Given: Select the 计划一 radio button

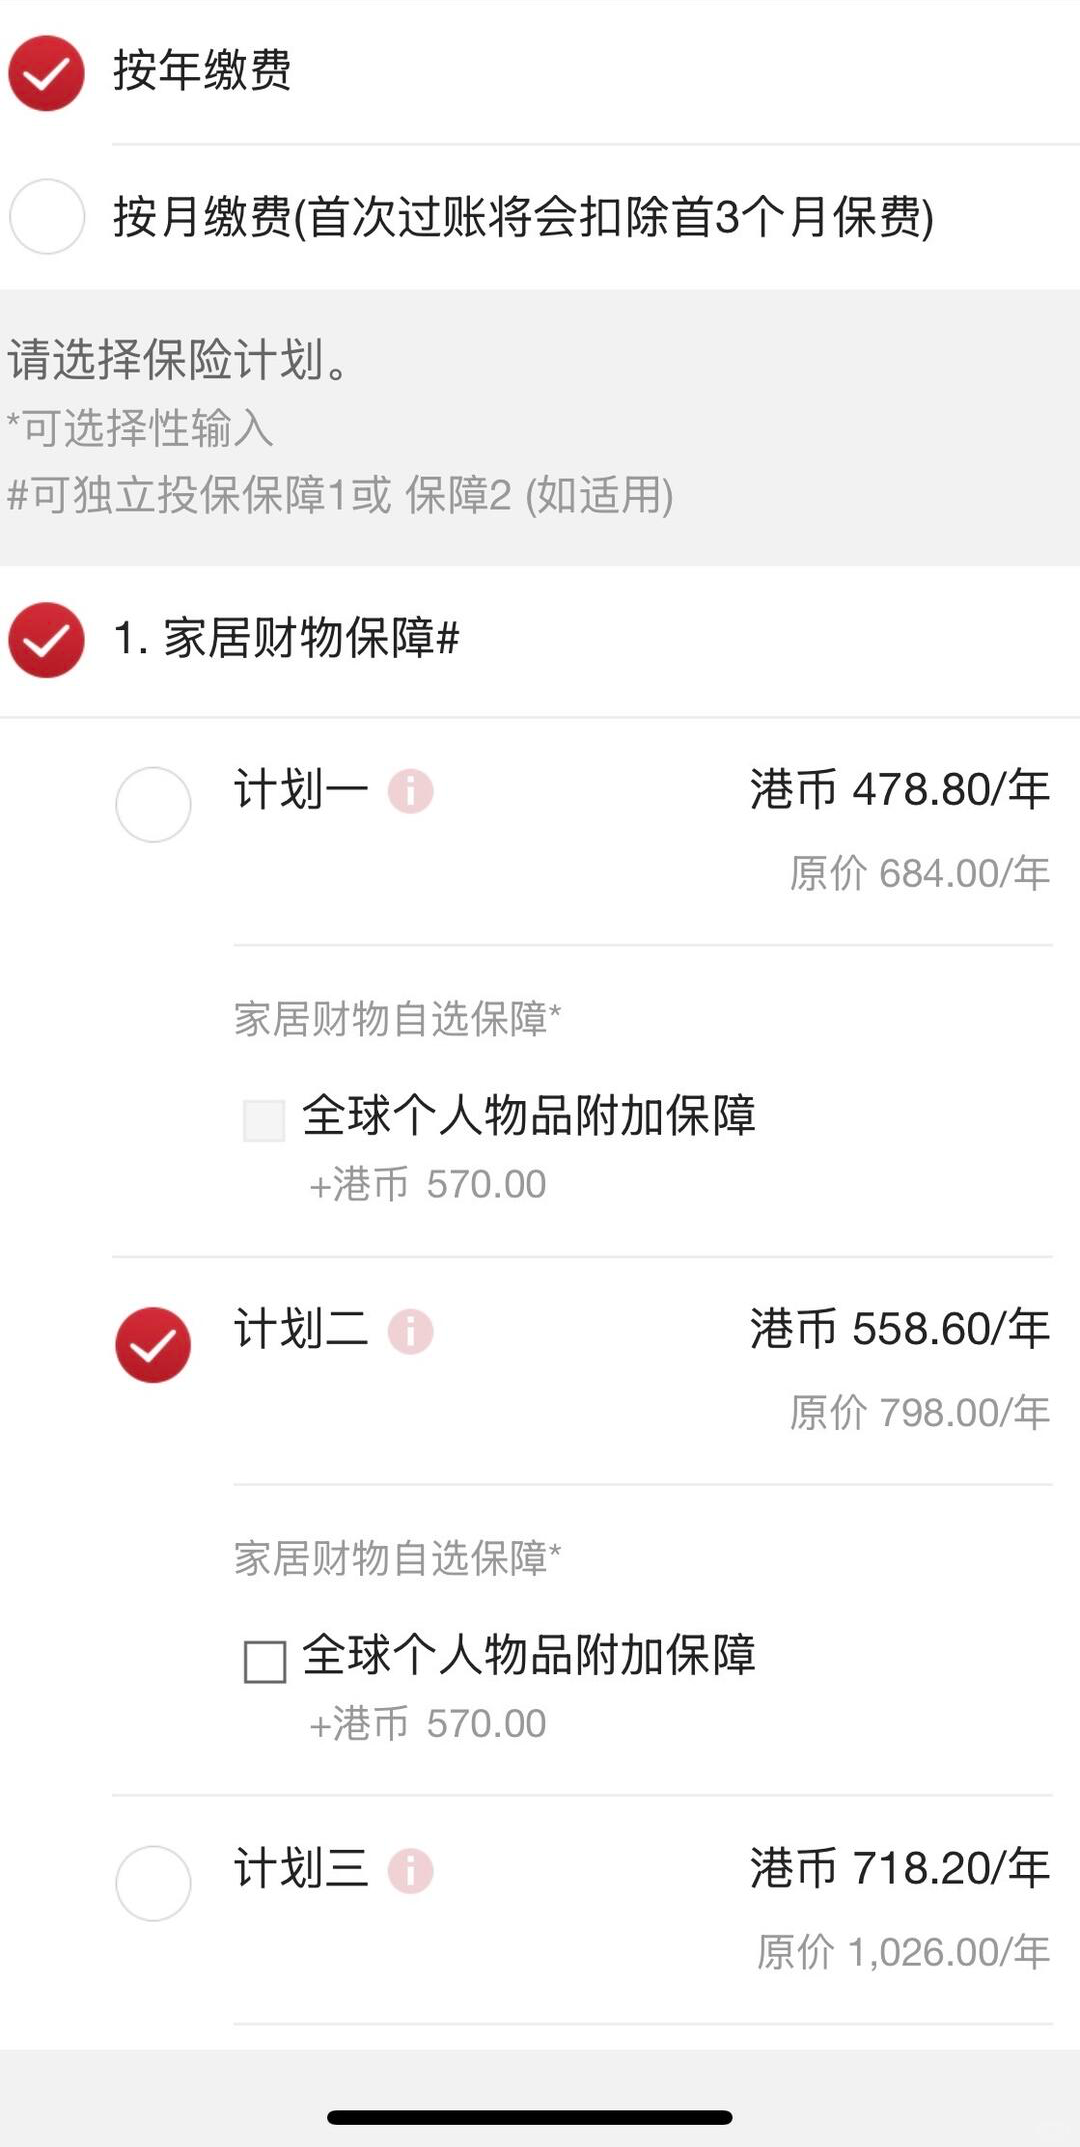Looking at the screenshot, I should pos(153,804).
